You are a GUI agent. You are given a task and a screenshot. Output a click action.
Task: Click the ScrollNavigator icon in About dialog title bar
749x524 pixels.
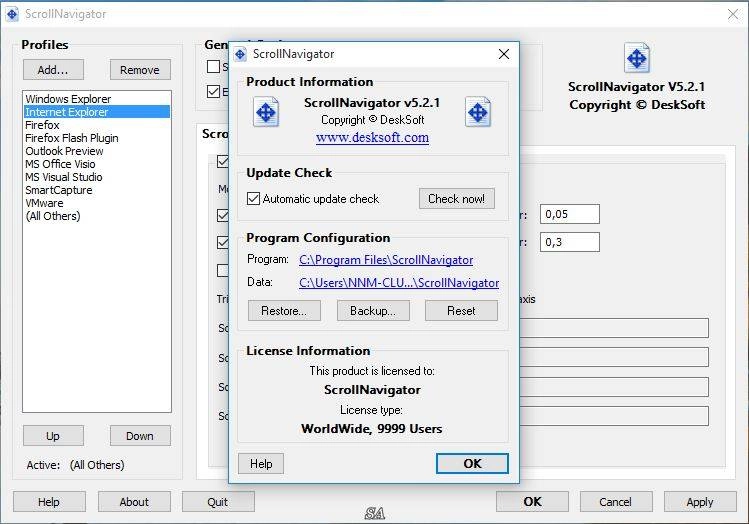point(240,54)
